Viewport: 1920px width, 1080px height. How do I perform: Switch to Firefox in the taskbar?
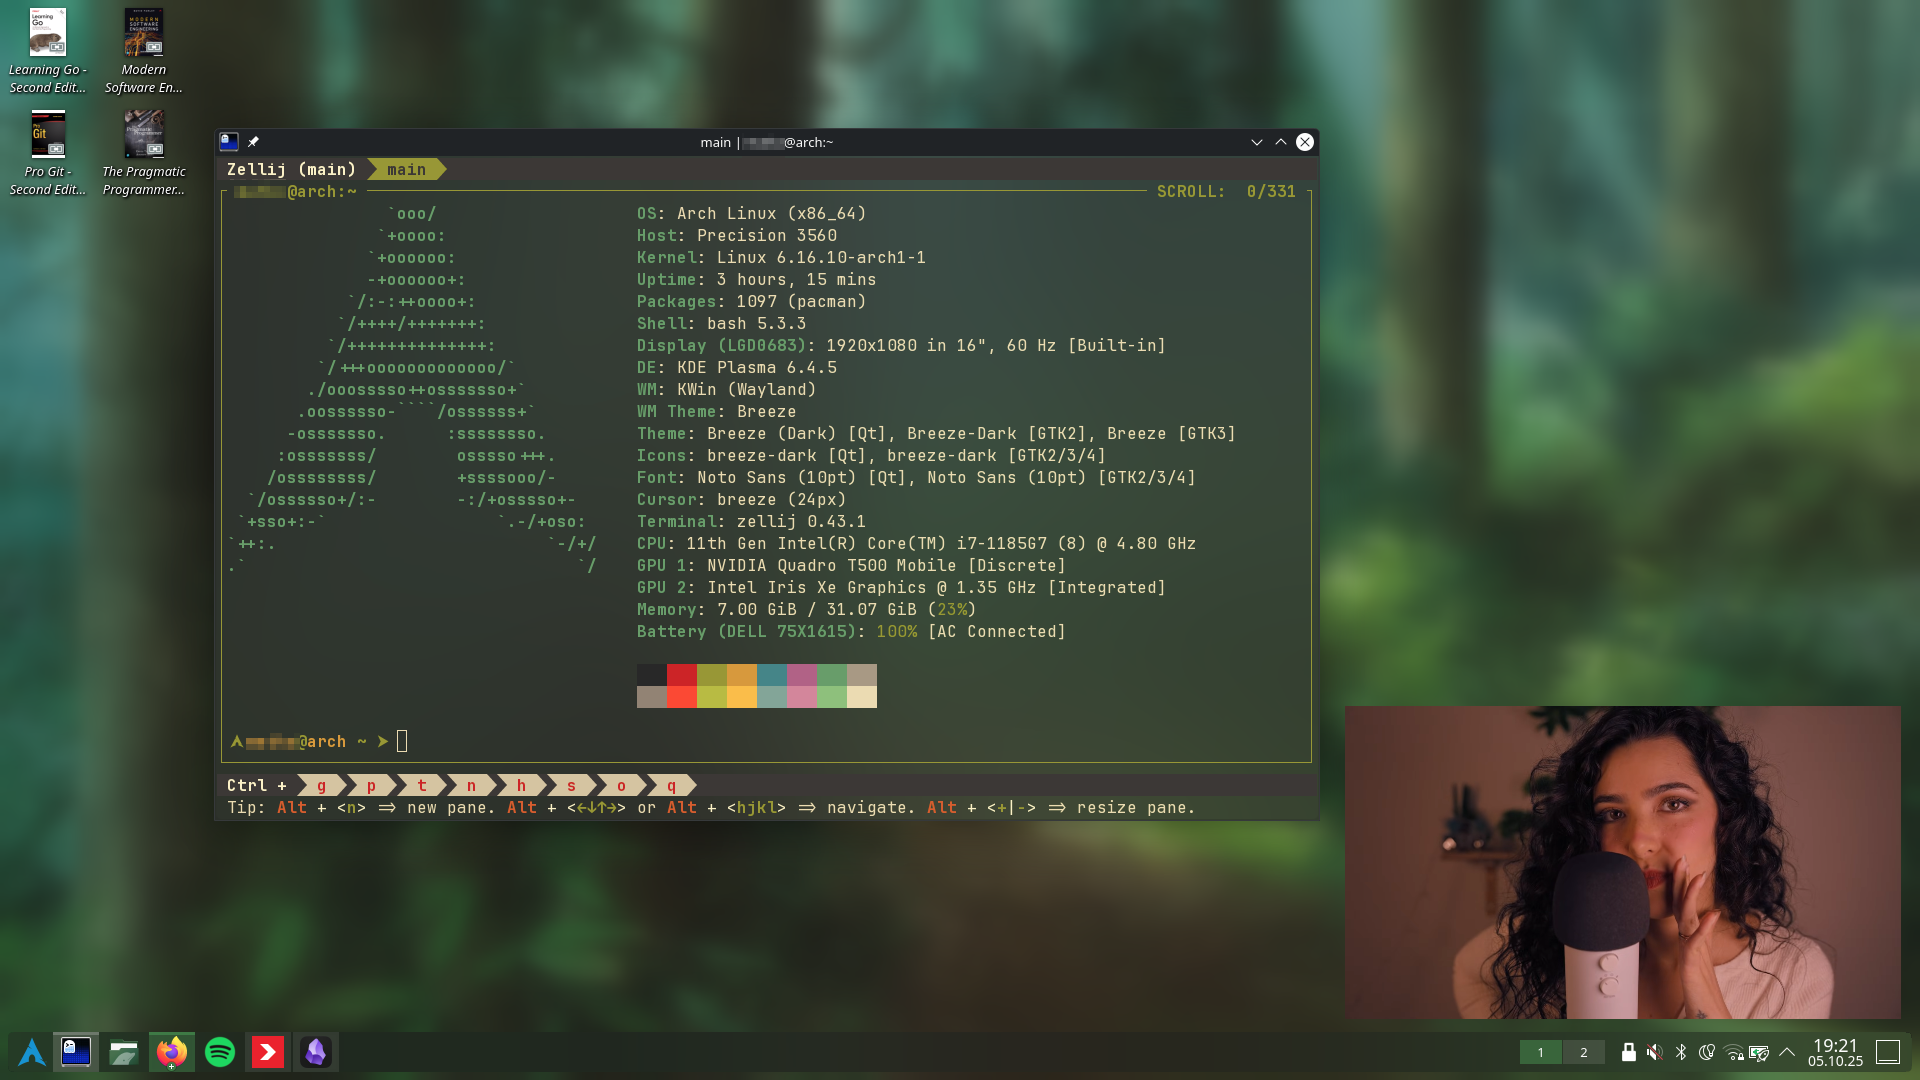171,1052
